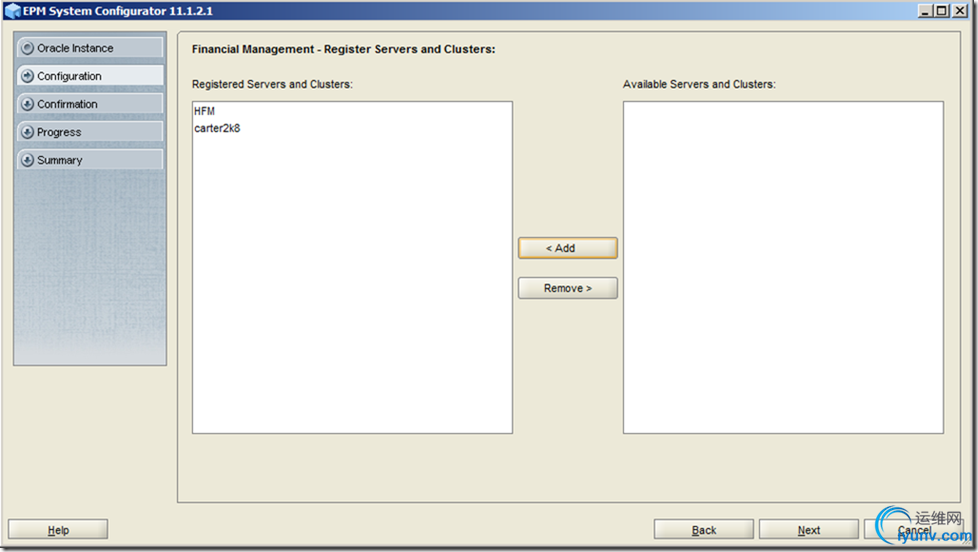The width and height of the screenshot is (978, 552).
Task: Select the Oracle Instance step
Action: [x=90, y=48]
